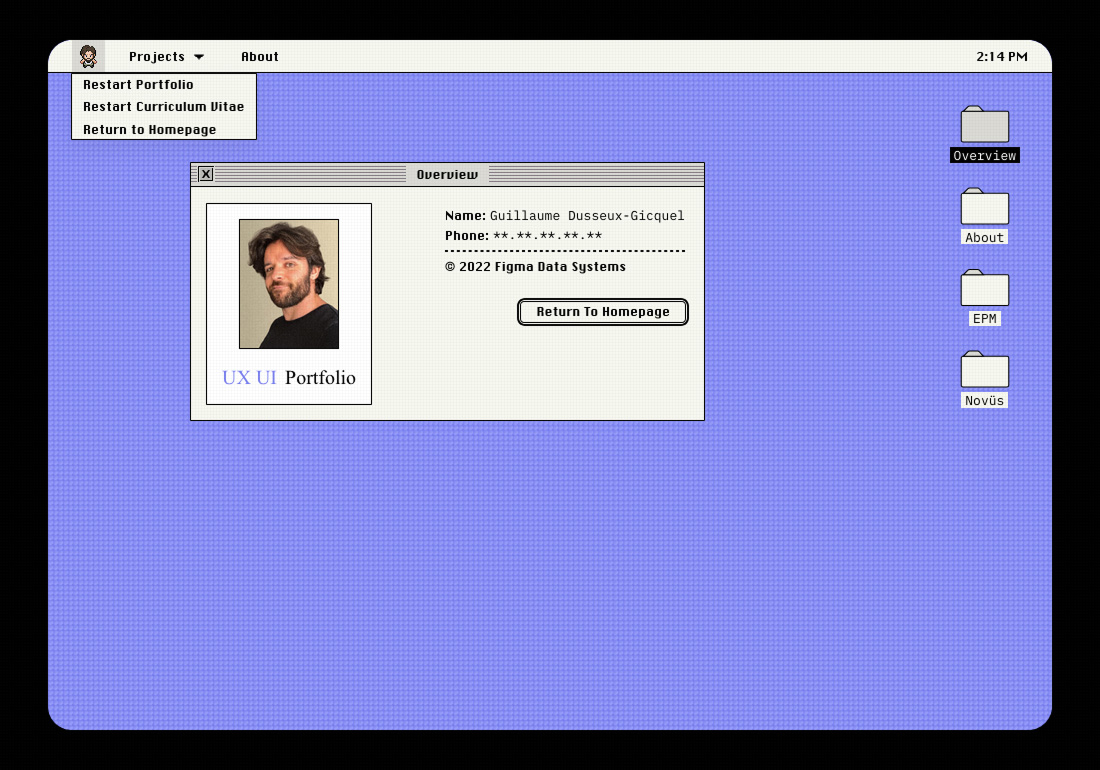Open the EPM folder icon
This screenshot has height=770, width=1100.
(x=983, y=288)
